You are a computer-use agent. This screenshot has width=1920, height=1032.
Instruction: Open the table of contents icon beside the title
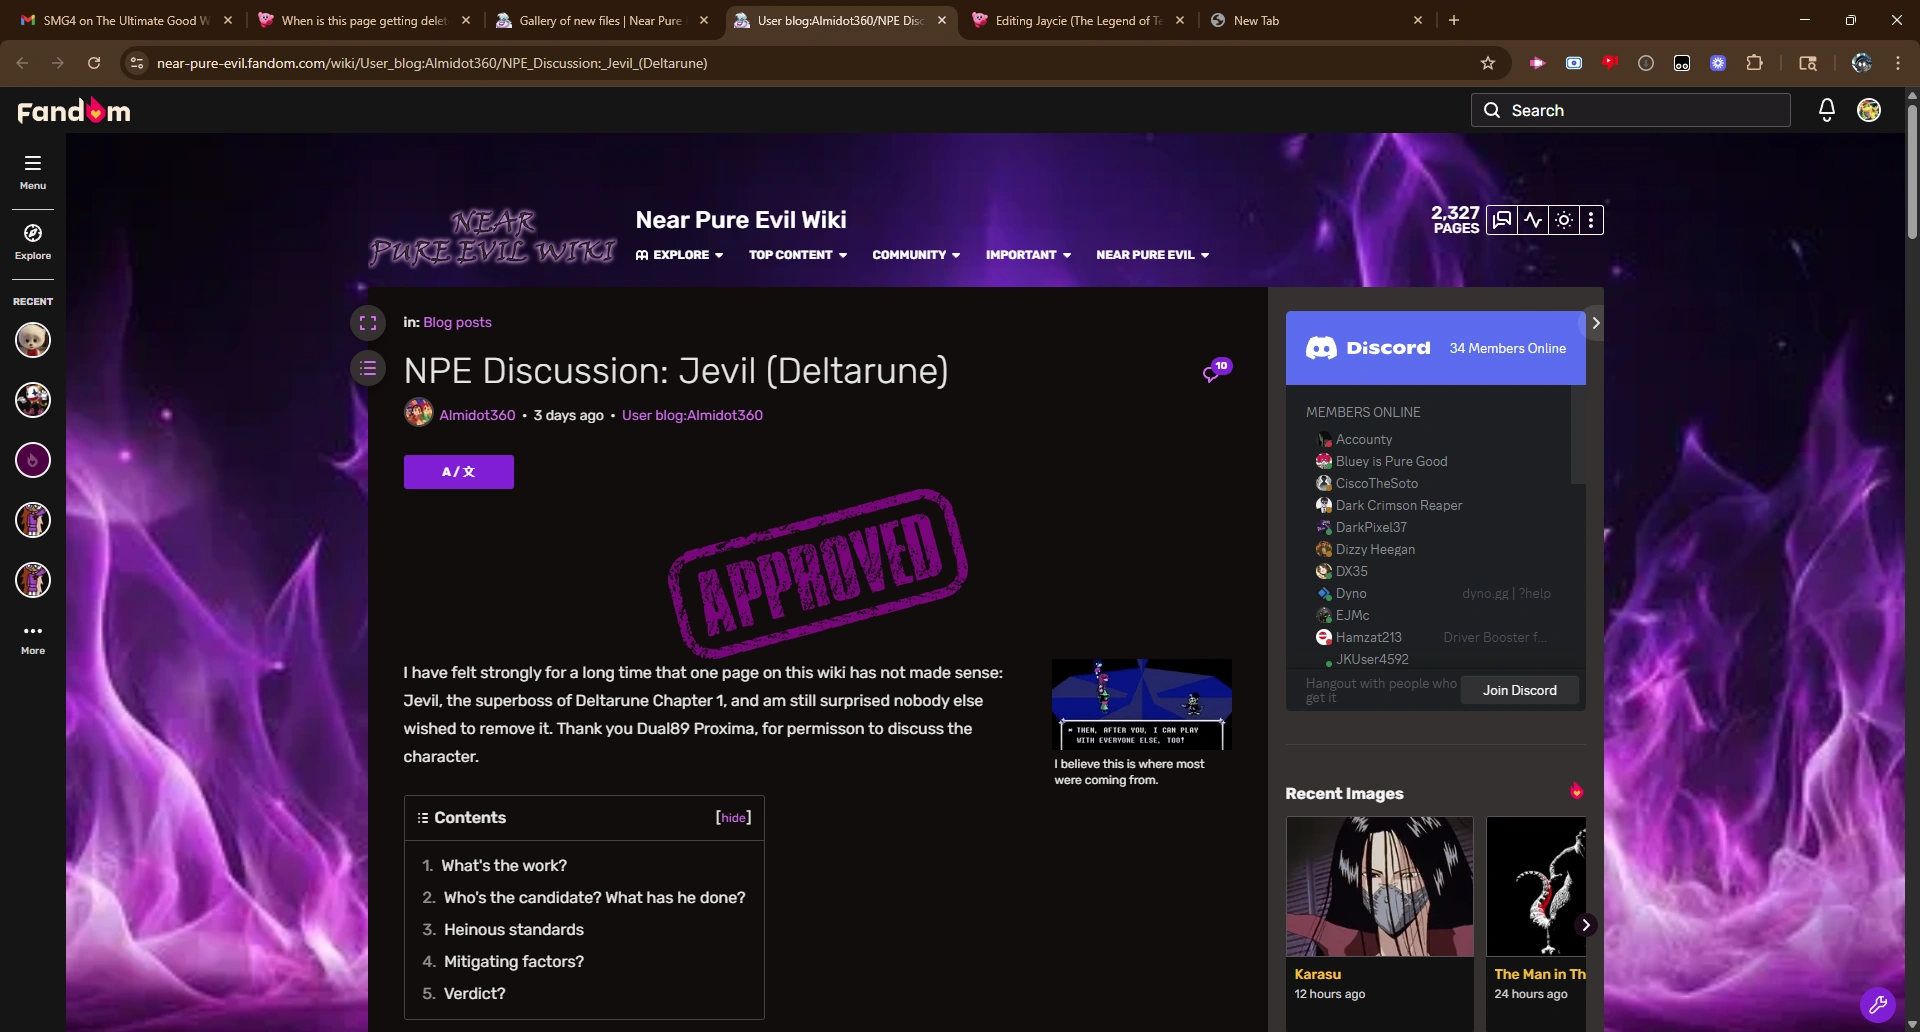click(367, 368)
